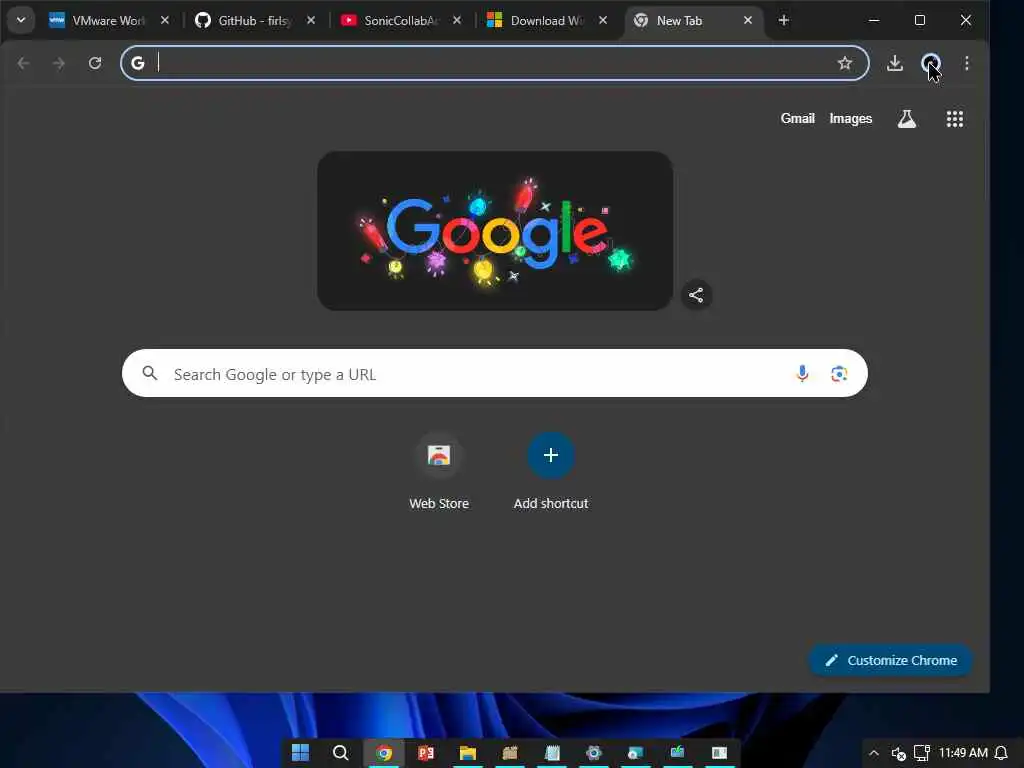1024x768 pixels.
Task: Click the network tray icon
Action: (921, 754)
